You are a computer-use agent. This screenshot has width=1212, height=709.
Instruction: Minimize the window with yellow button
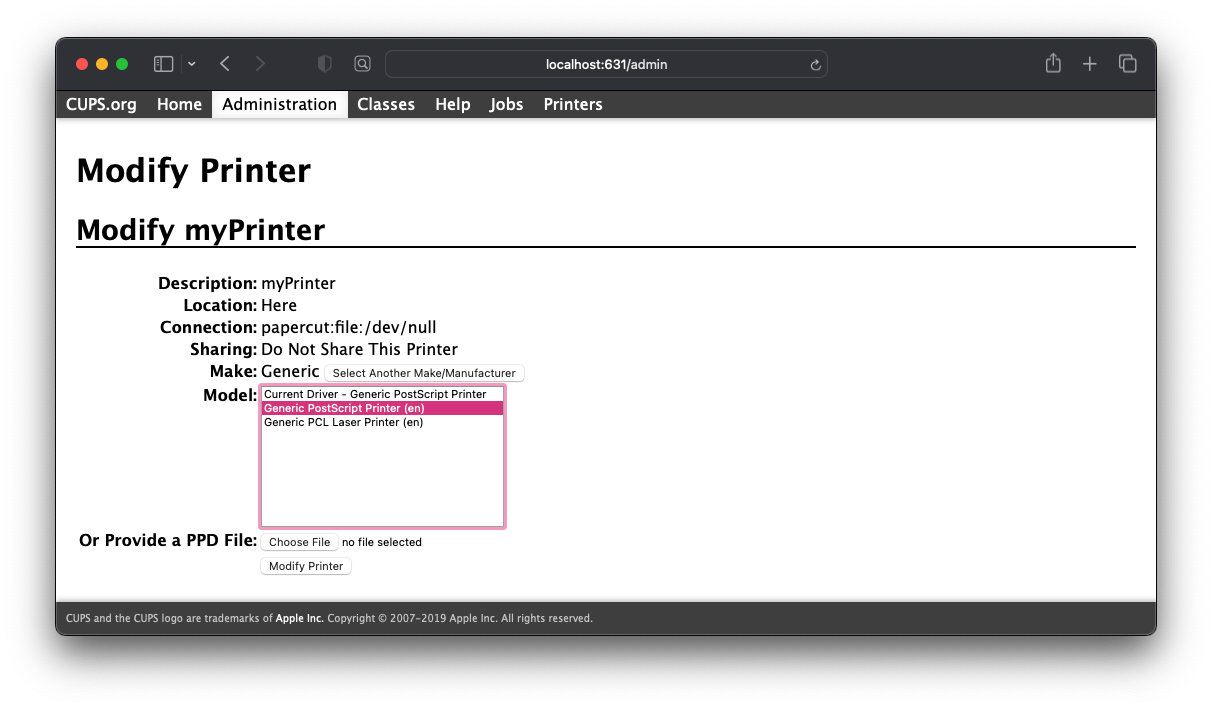click(102, 64)
